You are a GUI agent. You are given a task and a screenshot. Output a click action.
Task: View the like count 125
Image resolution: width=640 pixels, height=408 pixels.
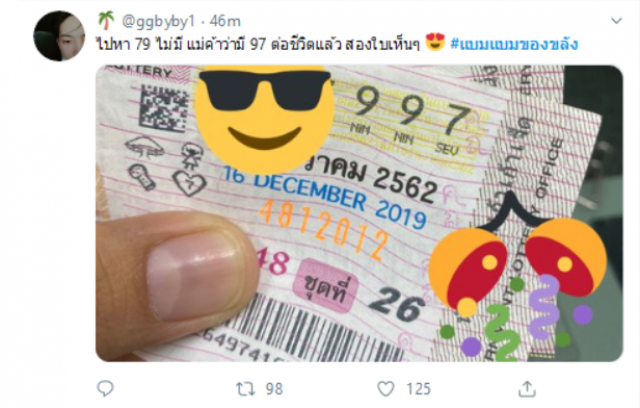pos(418,389)
